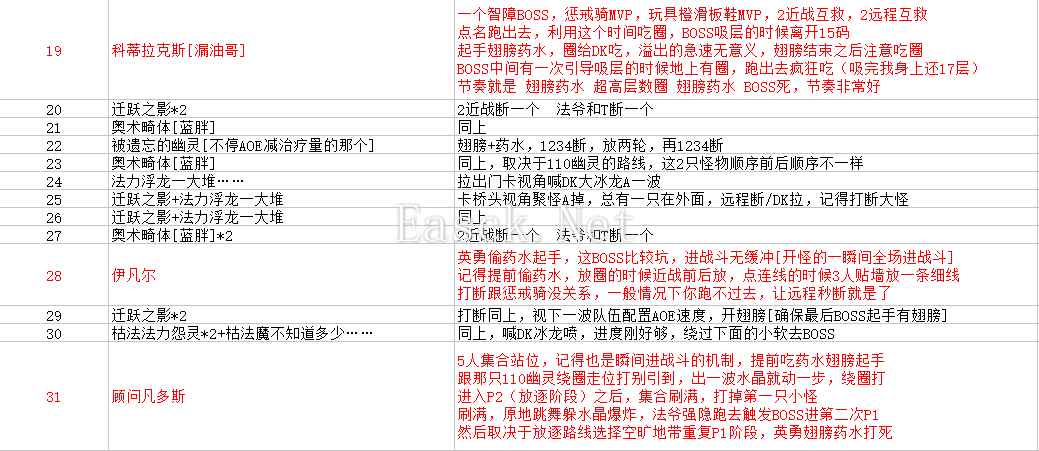
Task: Select the row number cell 23
Action: point(53,164)
